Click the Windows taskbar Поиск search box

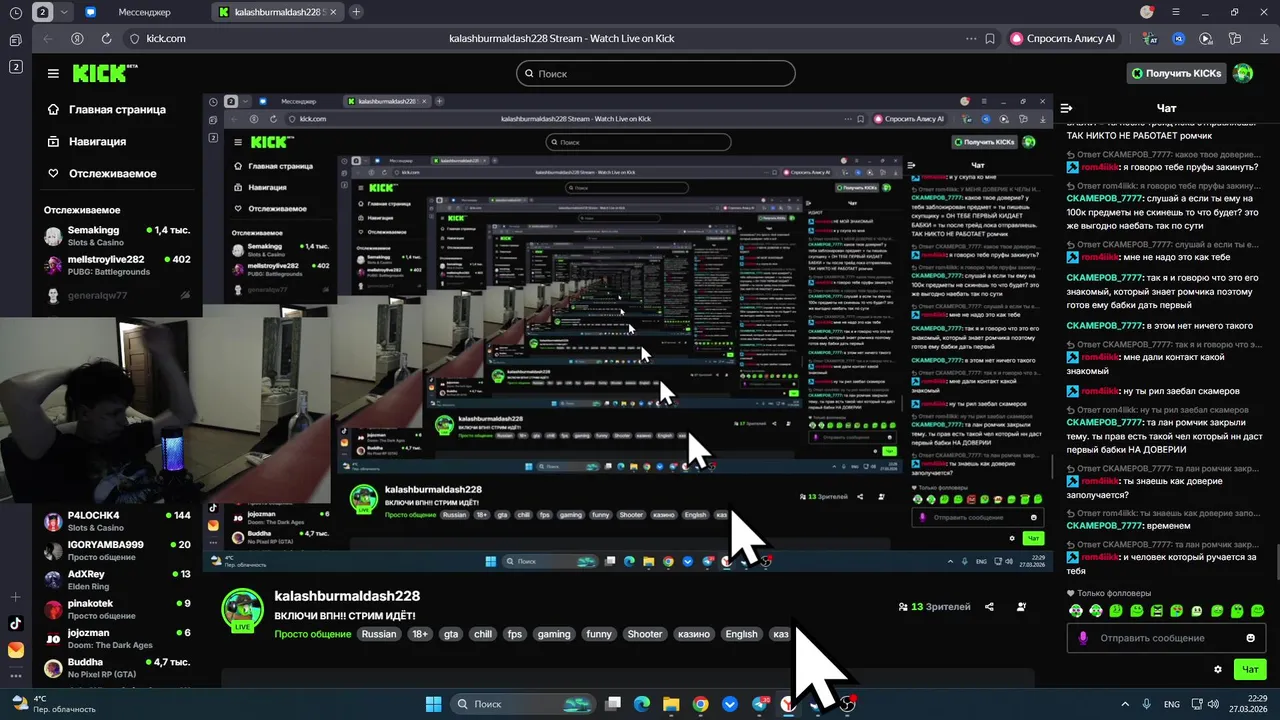[521, 704]
